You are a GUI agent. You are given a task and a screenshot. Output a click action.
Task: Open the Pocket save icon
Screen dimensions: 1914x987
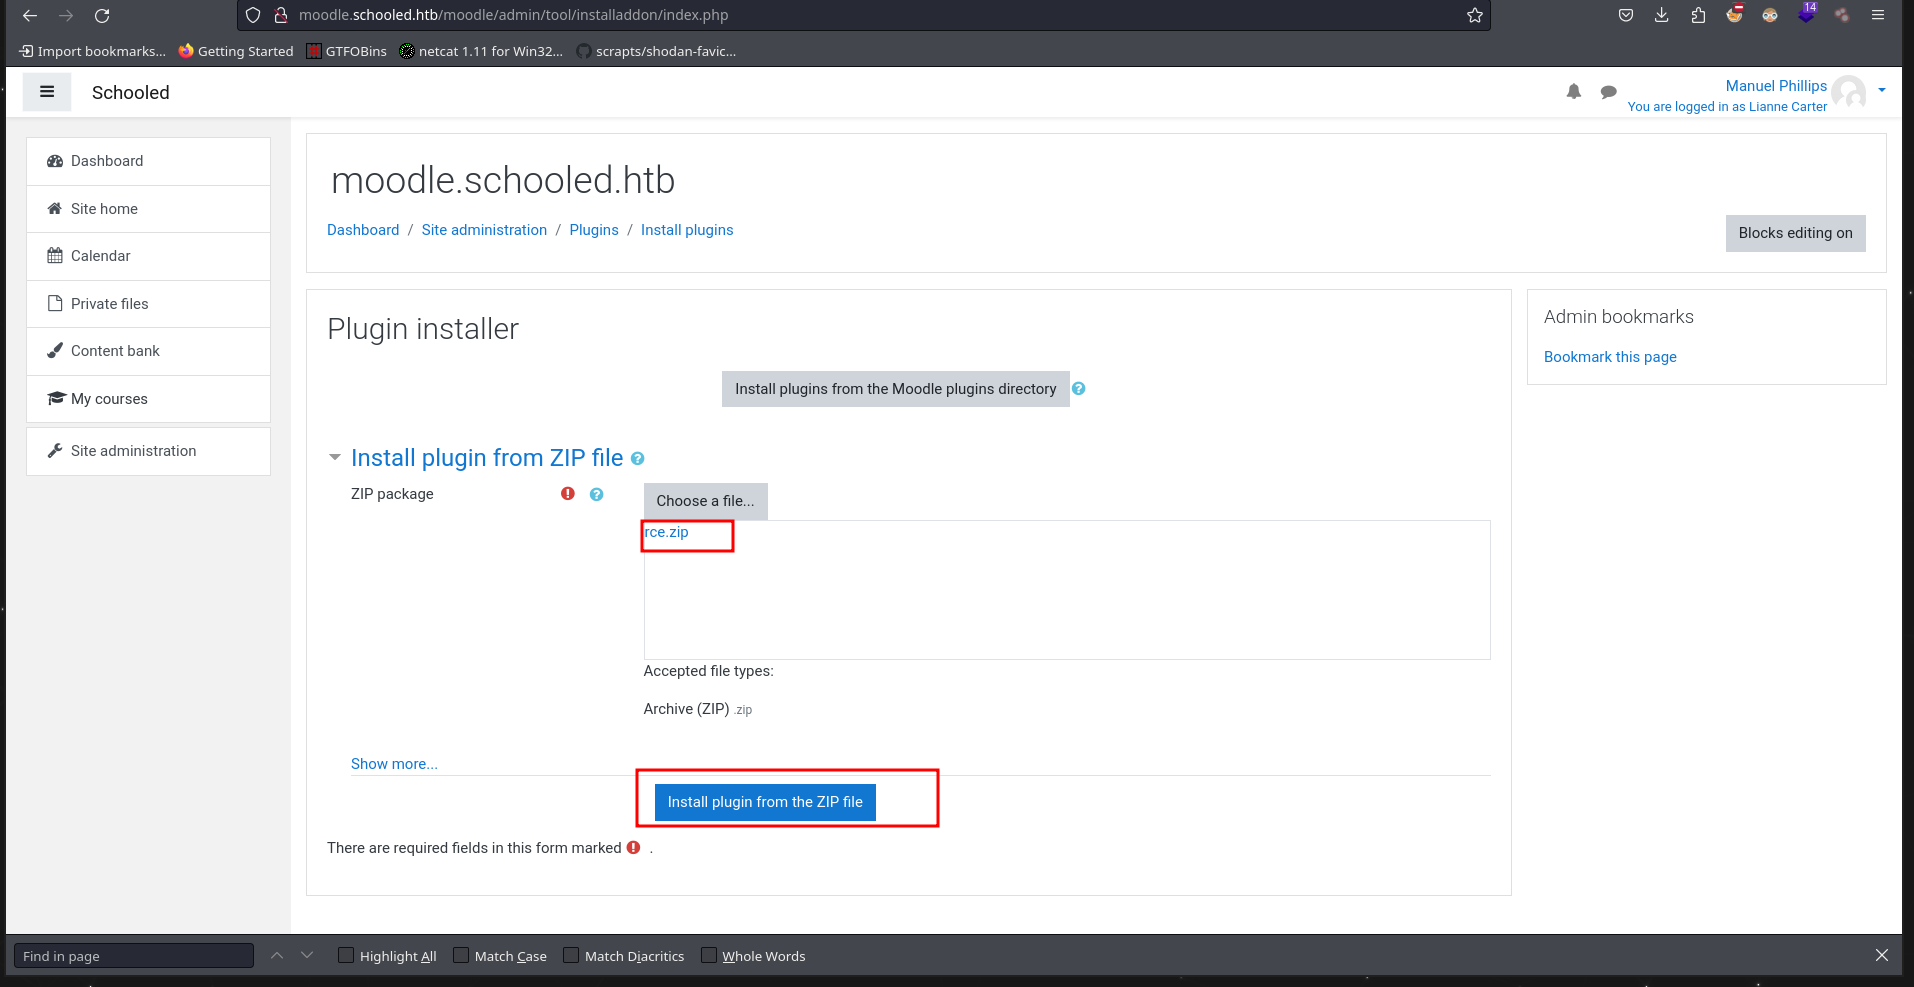(x=1626, y=15)
